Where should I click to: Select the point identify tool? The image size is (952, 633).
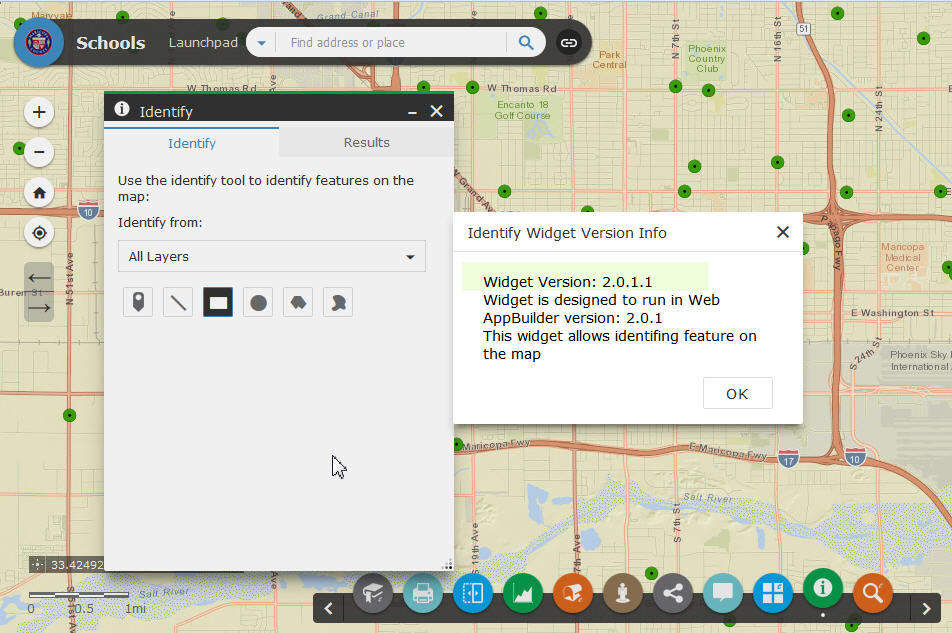(x=138, y=302)
